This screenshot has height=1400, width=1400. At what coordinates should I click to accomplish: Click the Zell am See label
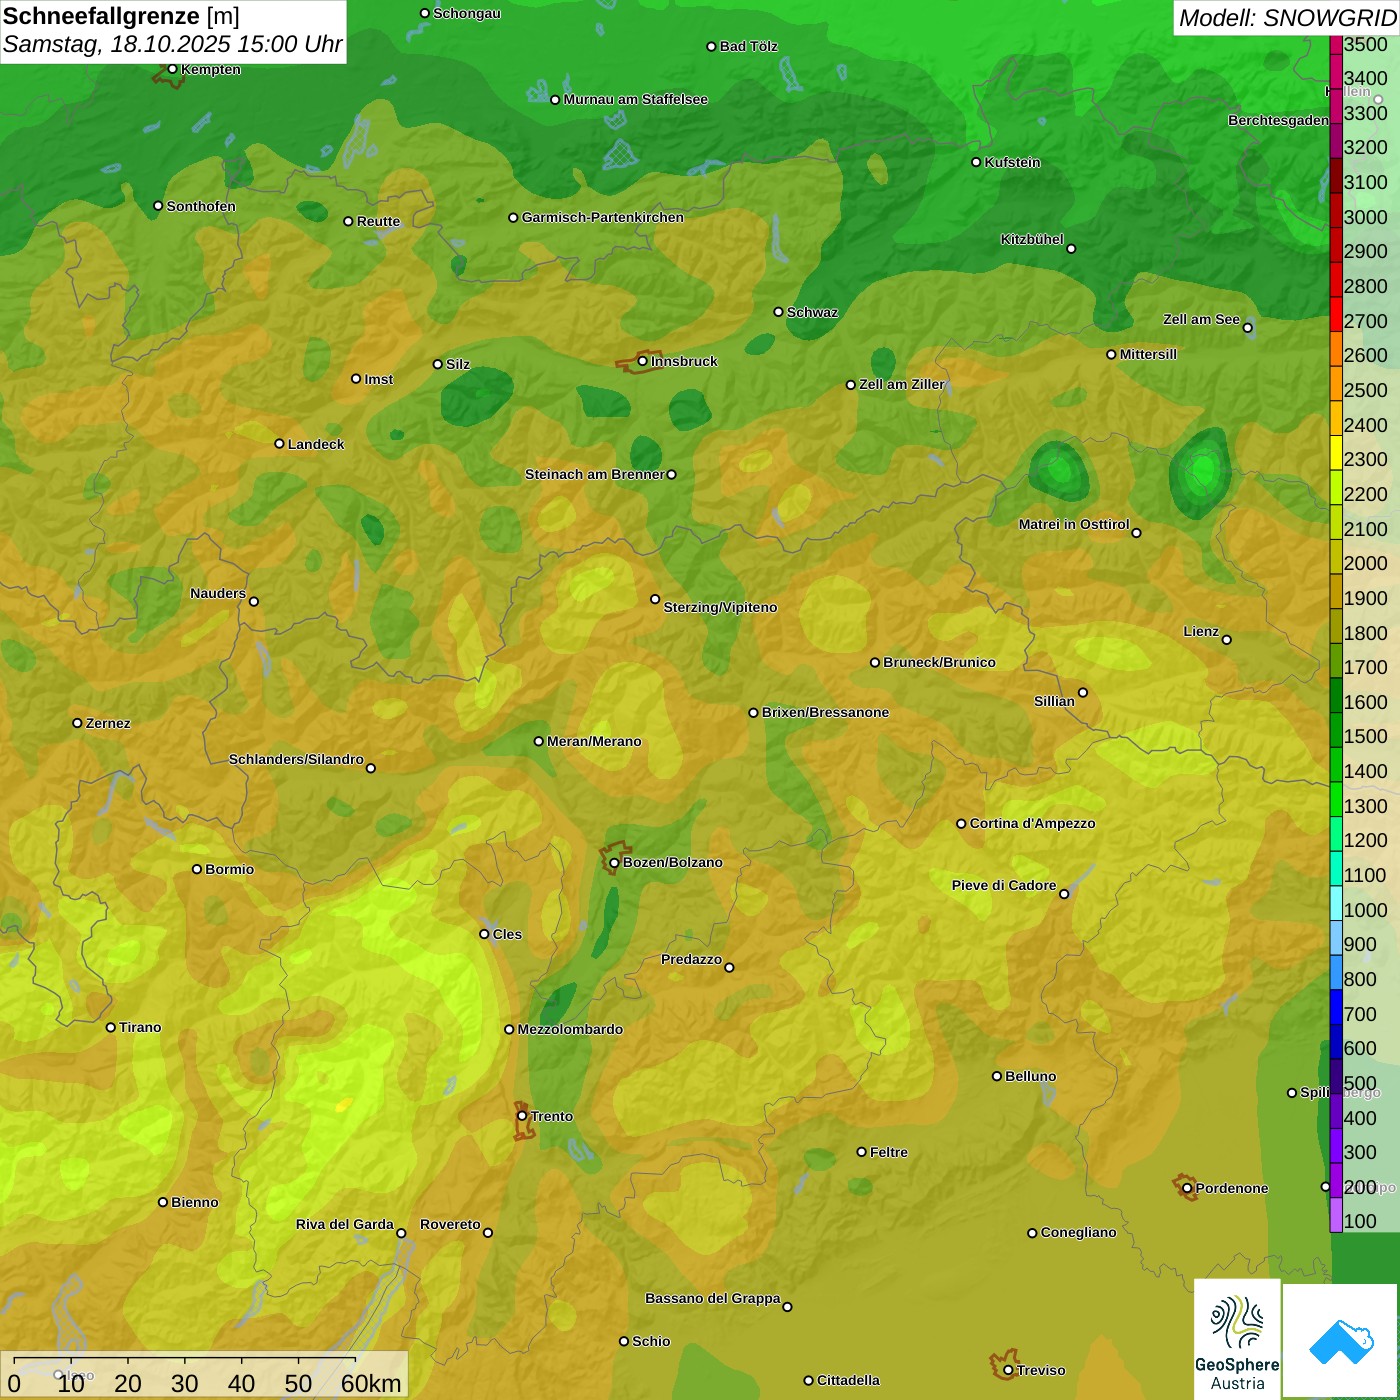(1201, 319)
